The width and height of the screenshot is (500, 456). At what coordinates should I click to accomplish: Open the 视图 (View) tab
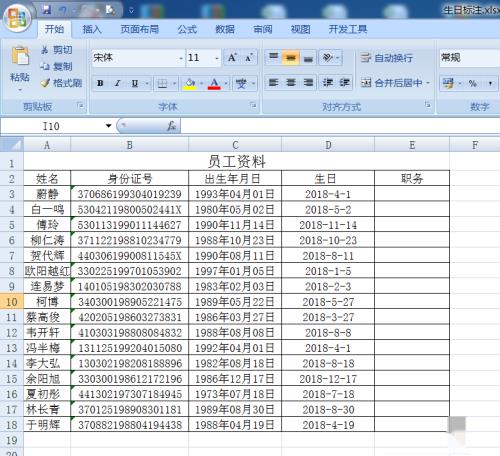(300, 29)
